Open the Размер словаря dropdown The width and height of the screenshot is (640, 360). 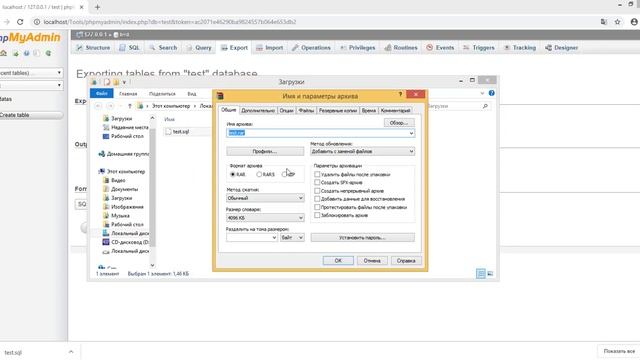pos(265,218)
